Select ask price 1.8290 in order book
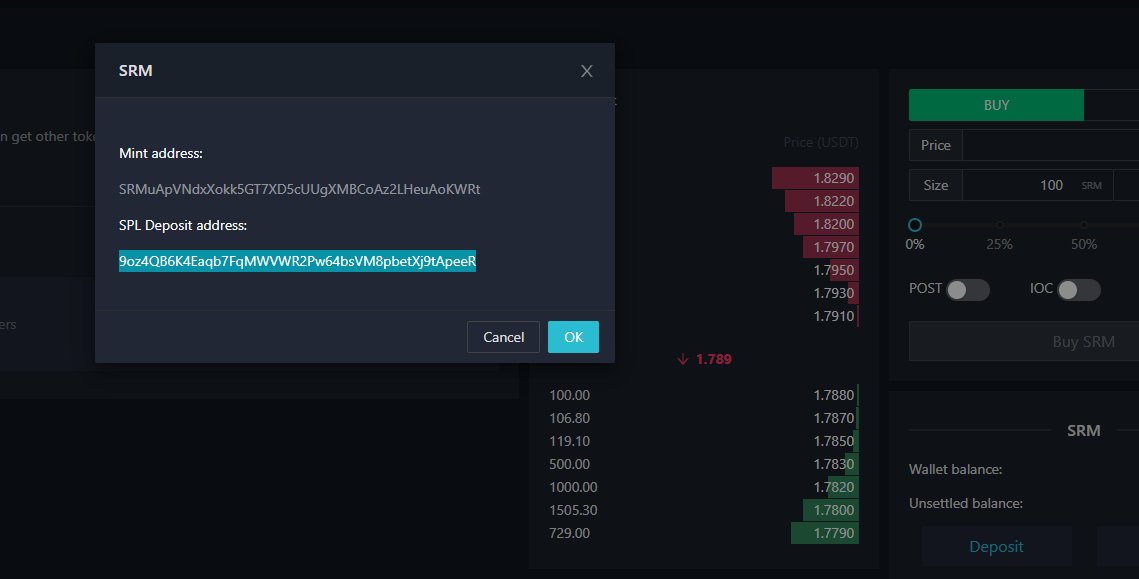The height and width of the screenshot is (579, 1139). pyautogui.click(x=834, y=178)
